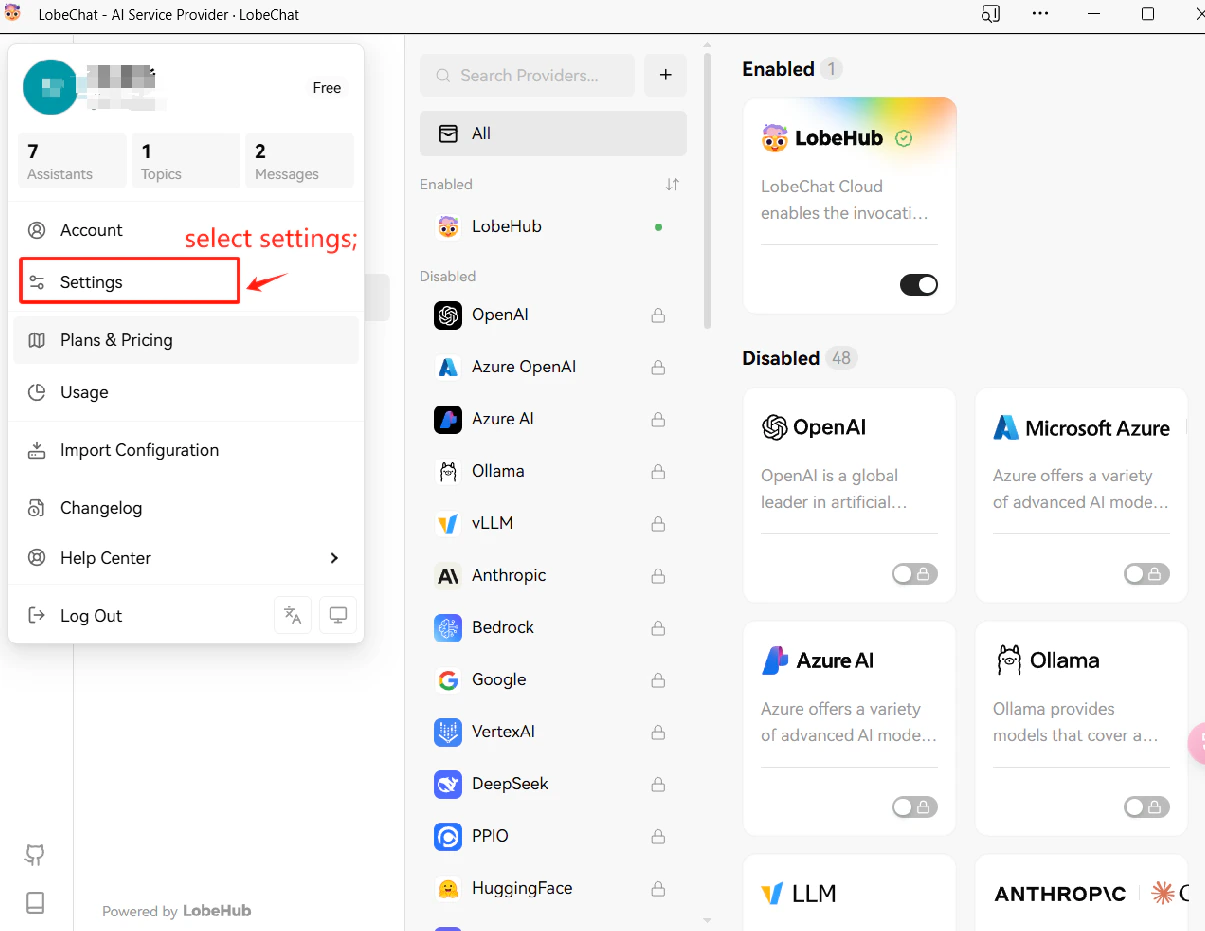Viewport: 1205px width, 931px height.
Task: Click the Search Providers input field
Action: (527, 75)
